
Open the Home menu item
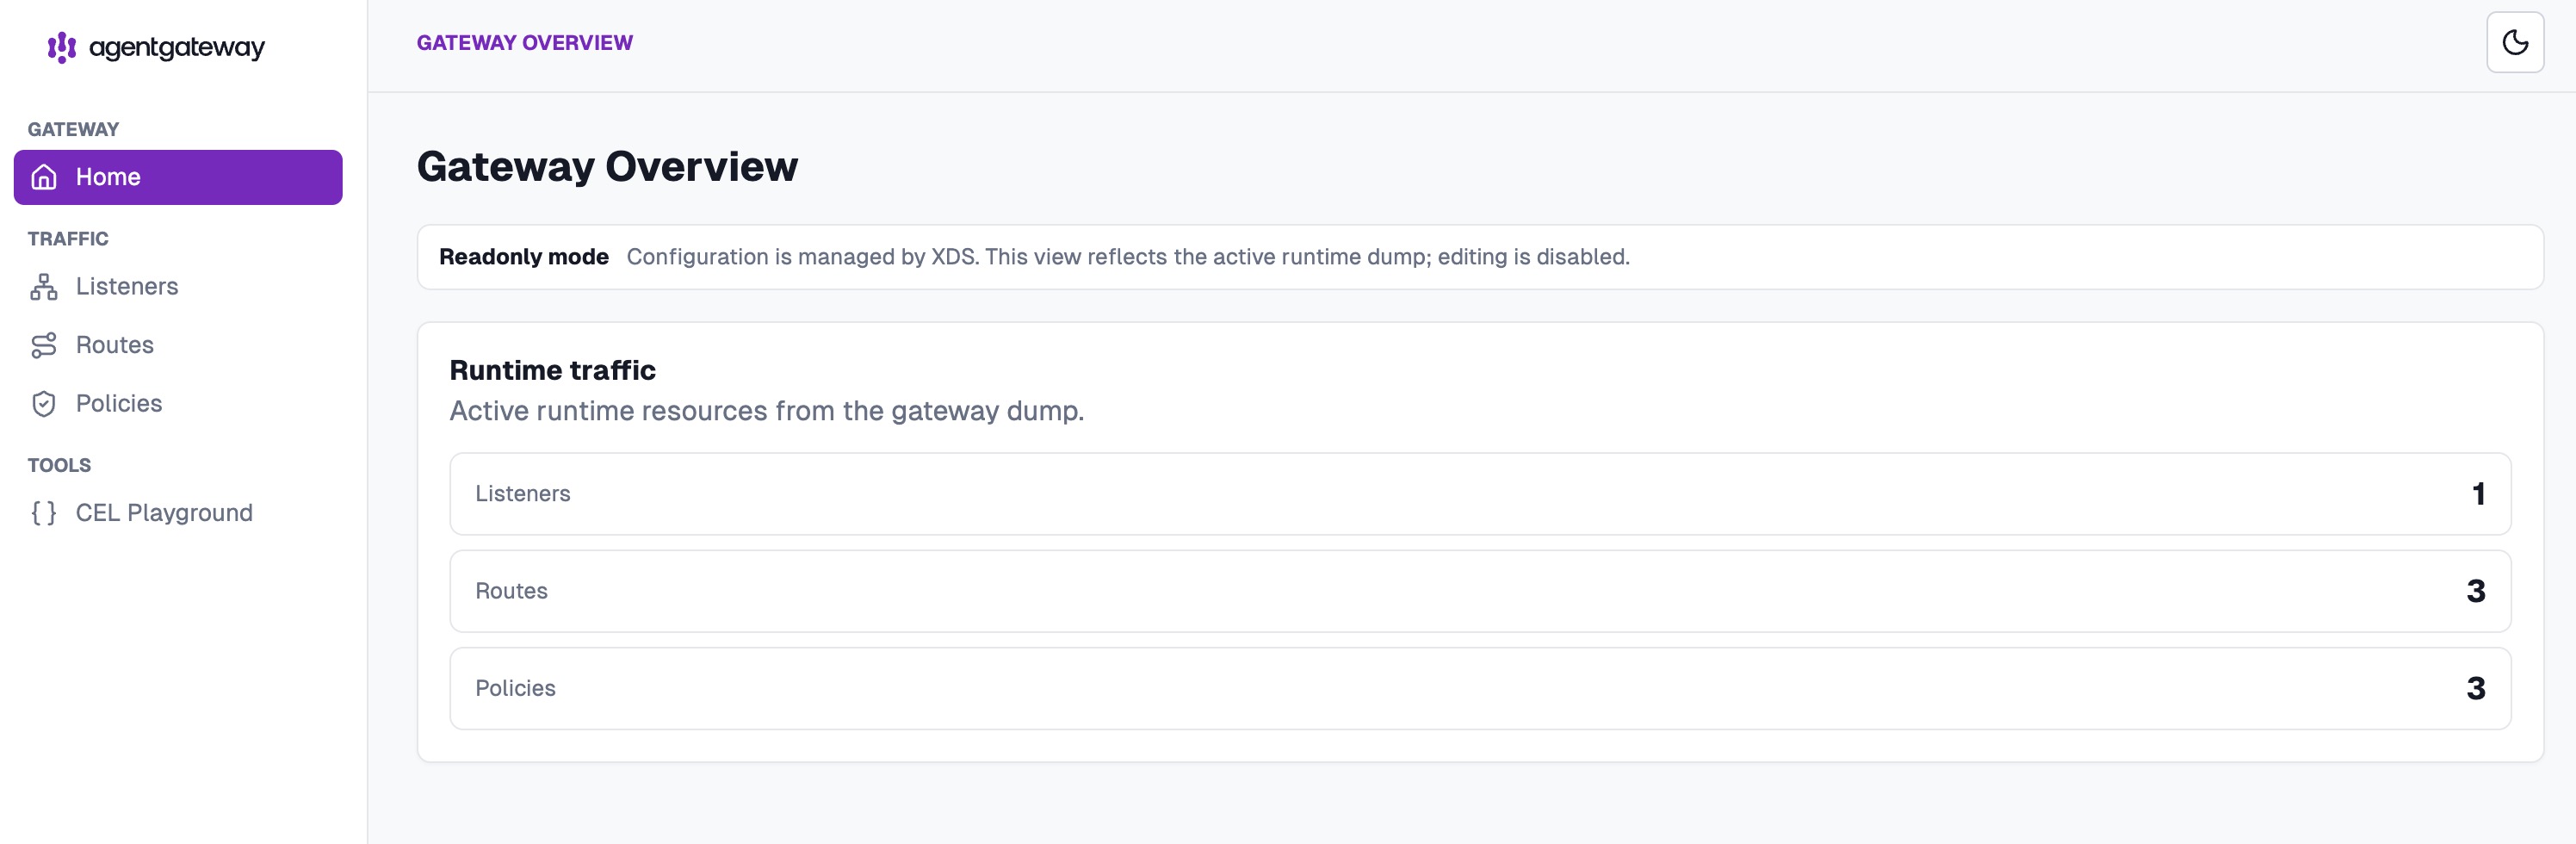(x=178, y=177)
